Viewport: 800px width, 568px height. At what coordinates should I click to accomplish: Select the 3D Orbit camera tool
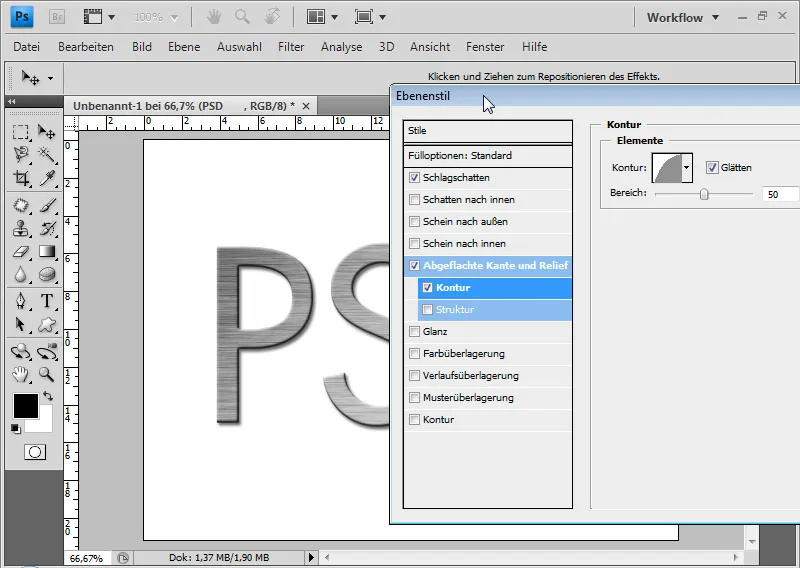[x=46, y=352]
